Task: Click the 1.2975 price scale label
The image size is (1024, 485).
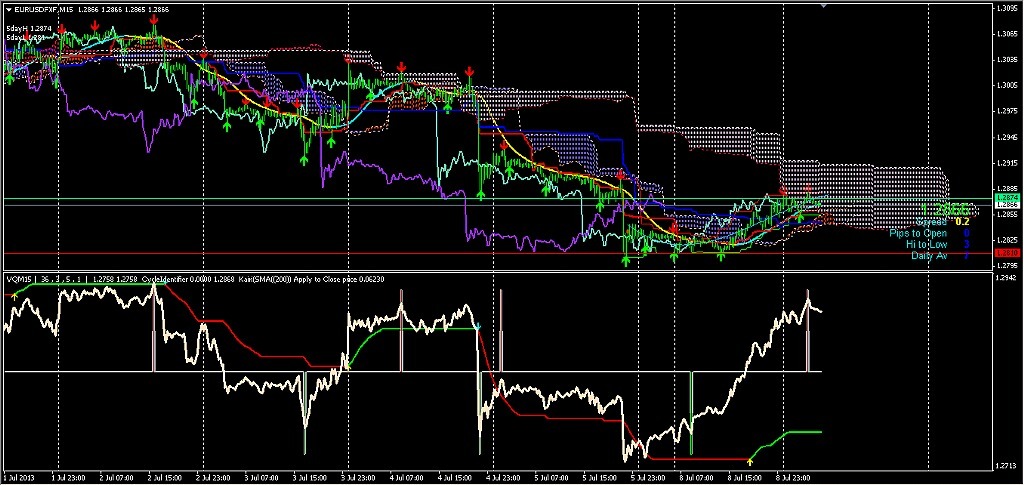Action: tap(1006, 111)
